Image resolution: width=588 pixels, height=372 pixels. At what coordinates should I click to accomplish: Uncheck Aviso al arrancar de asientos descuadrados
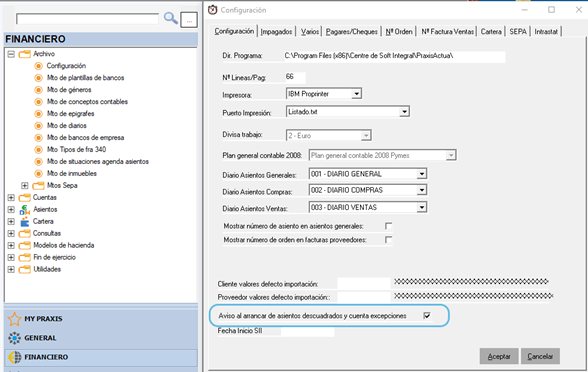(x=427, y=316)
